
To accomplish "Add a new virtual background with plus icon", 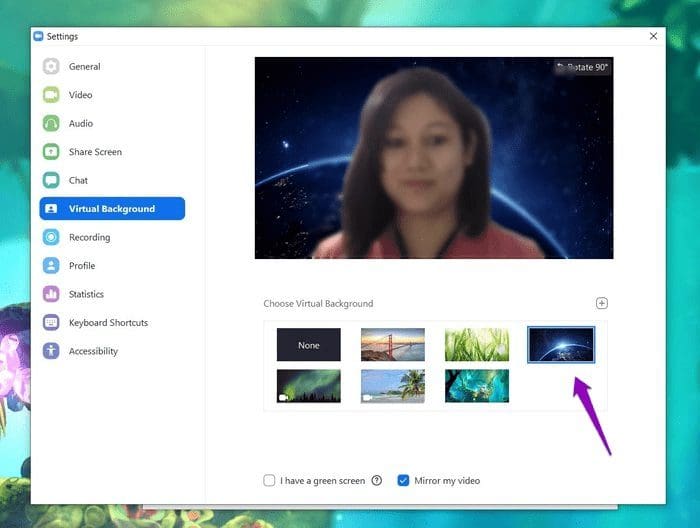I will 601,303.
